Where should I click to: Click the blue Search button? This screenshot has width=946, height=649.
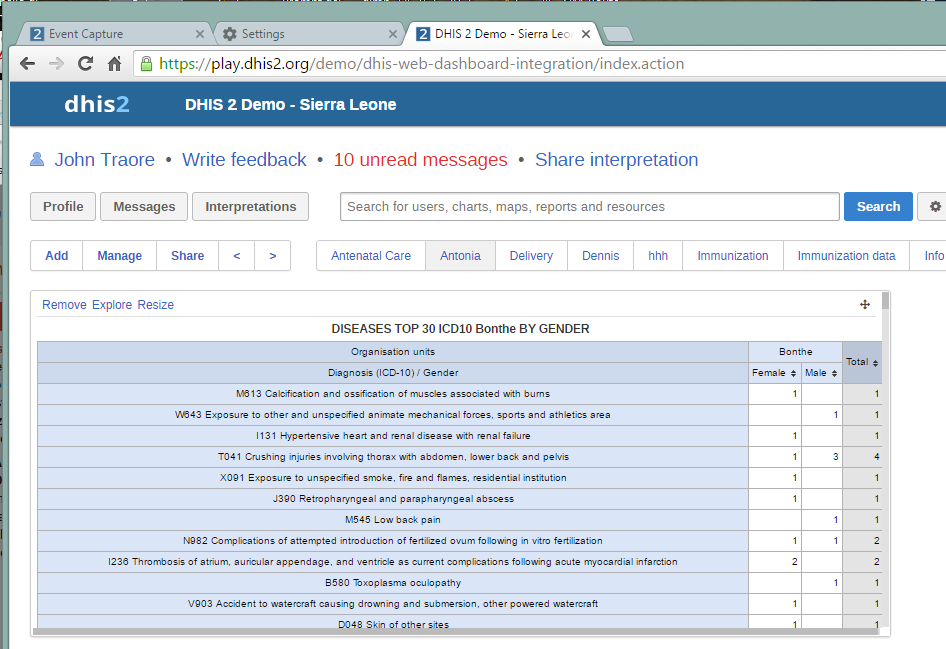pyautogui.click(x=878, y=207)
